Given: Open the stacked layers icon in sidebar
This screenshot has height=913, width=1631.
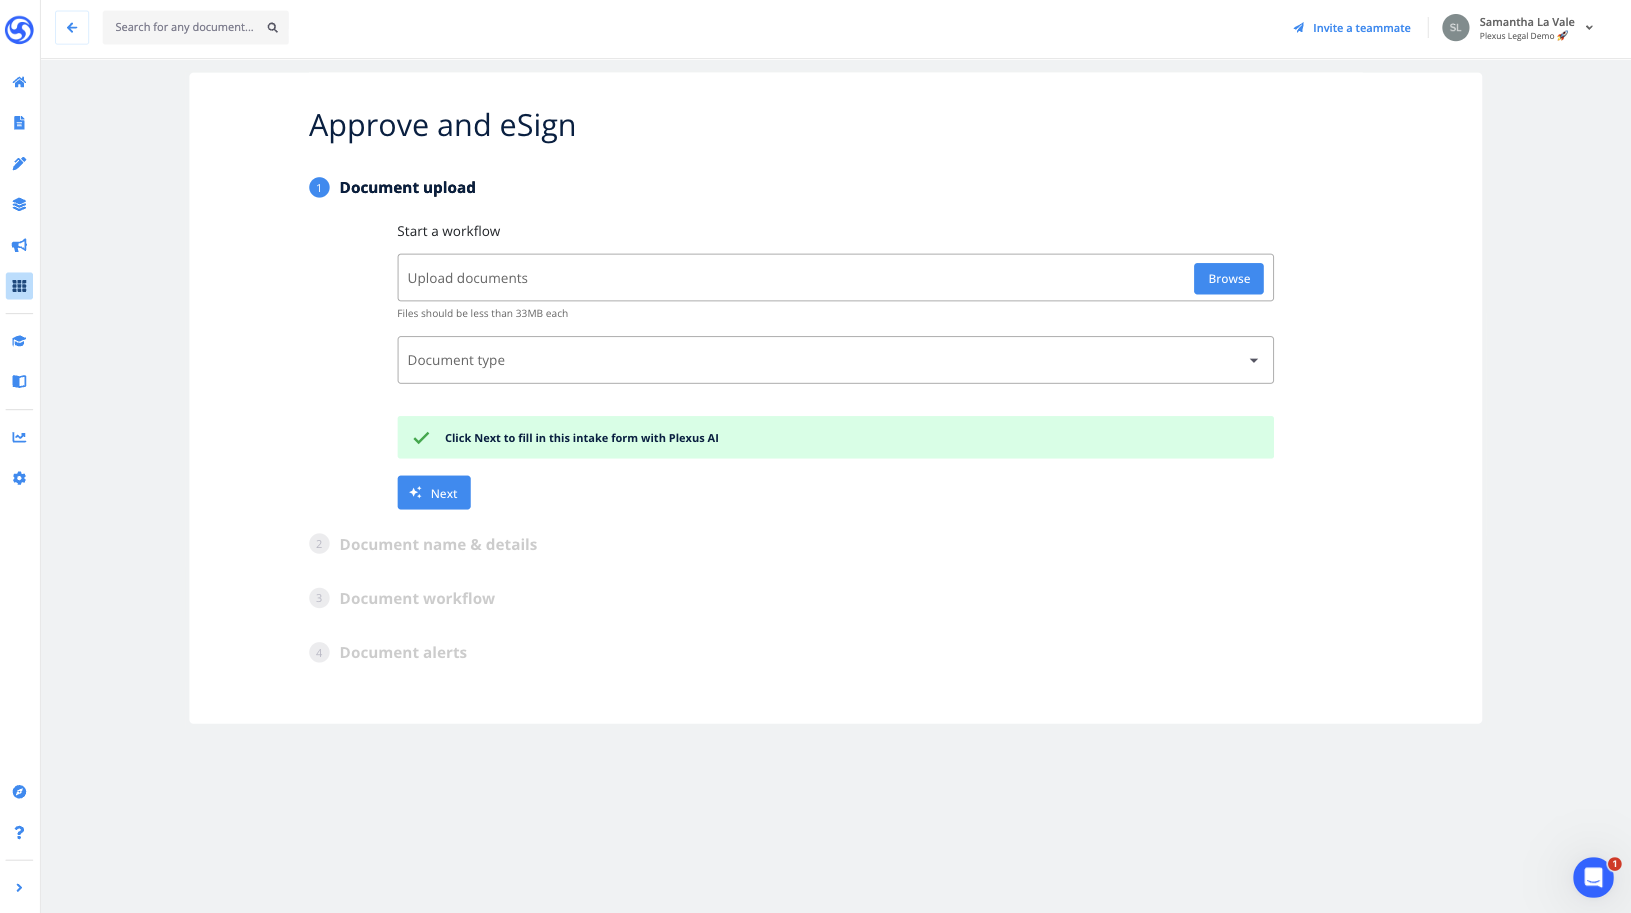Looking at the screenshot, I should pos(19,205).
